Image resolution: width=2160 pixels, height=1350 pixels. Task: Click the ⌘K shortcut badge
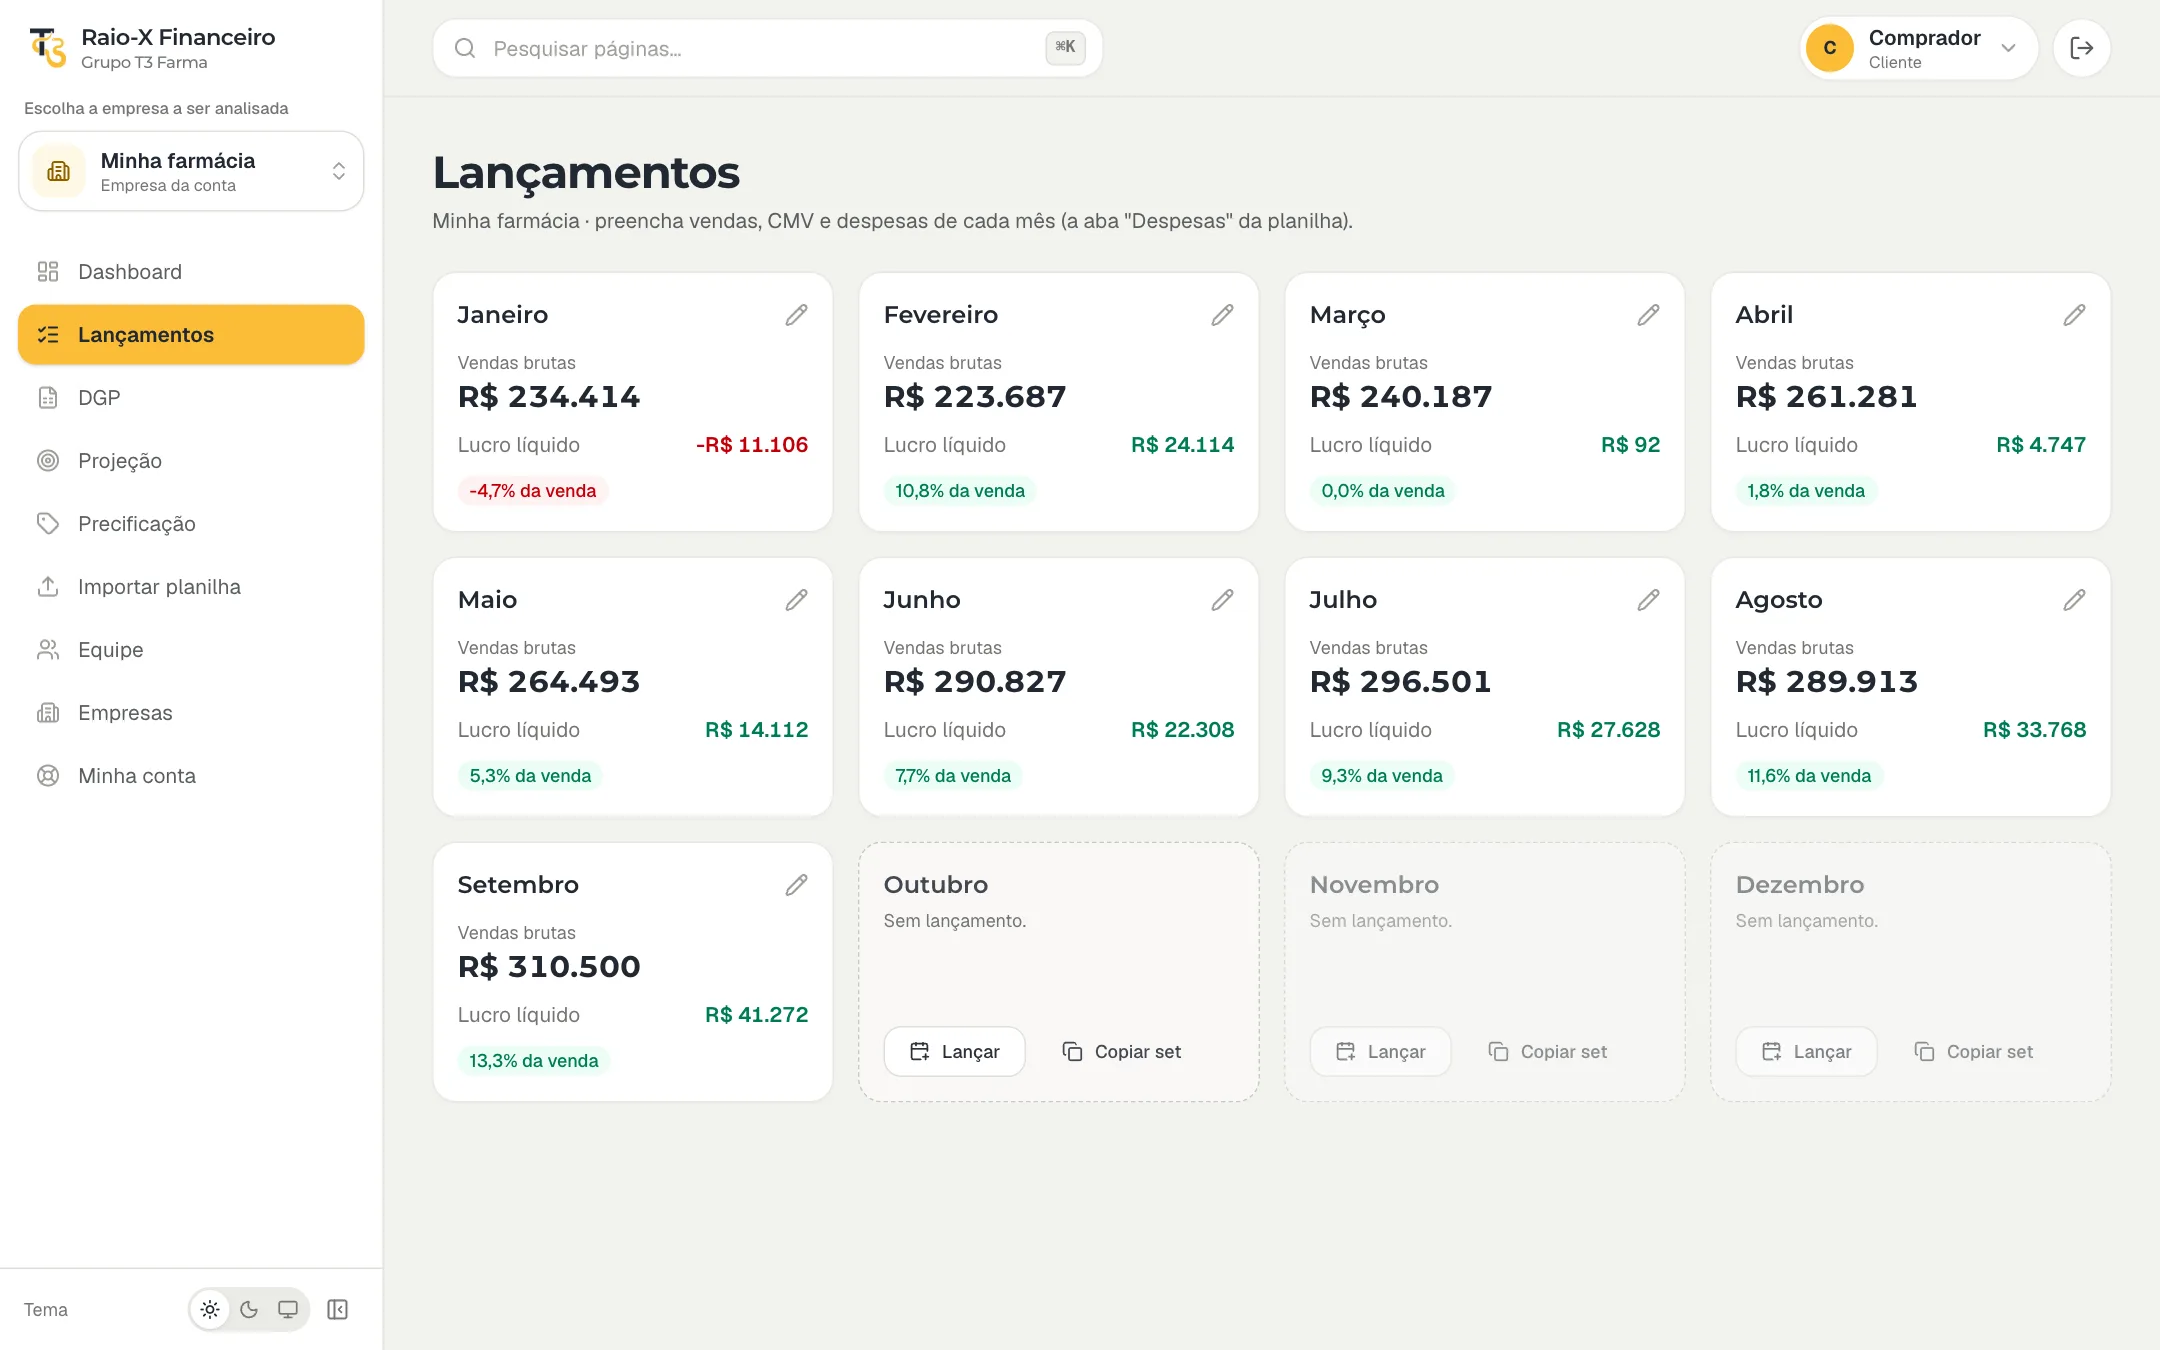1066,47
